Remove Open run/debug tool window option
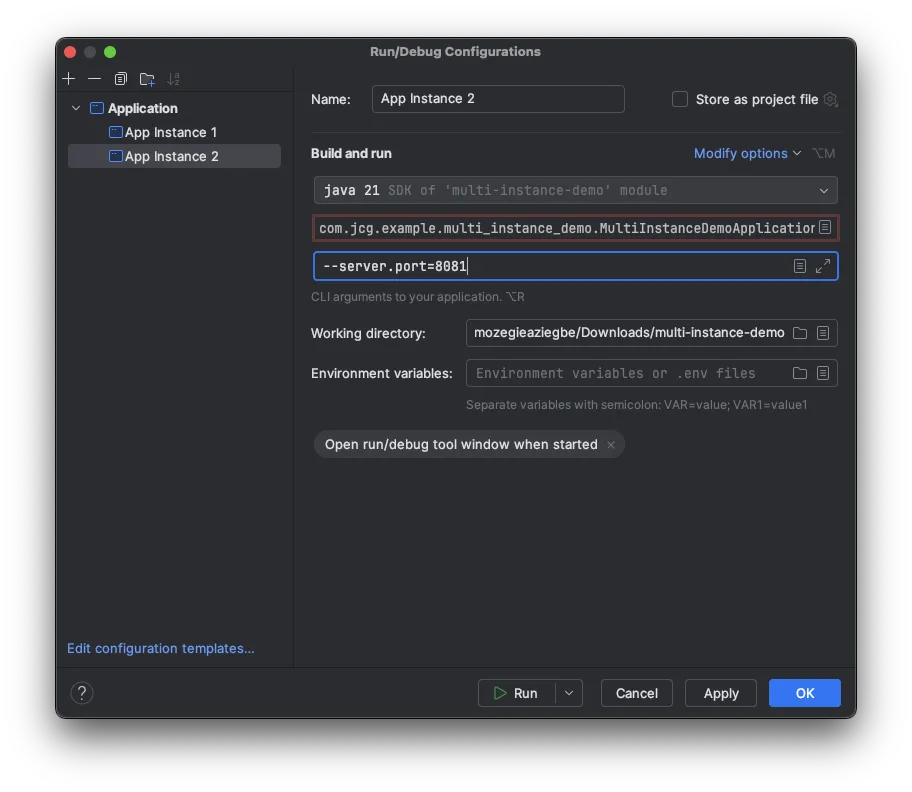 coord(611,445)
